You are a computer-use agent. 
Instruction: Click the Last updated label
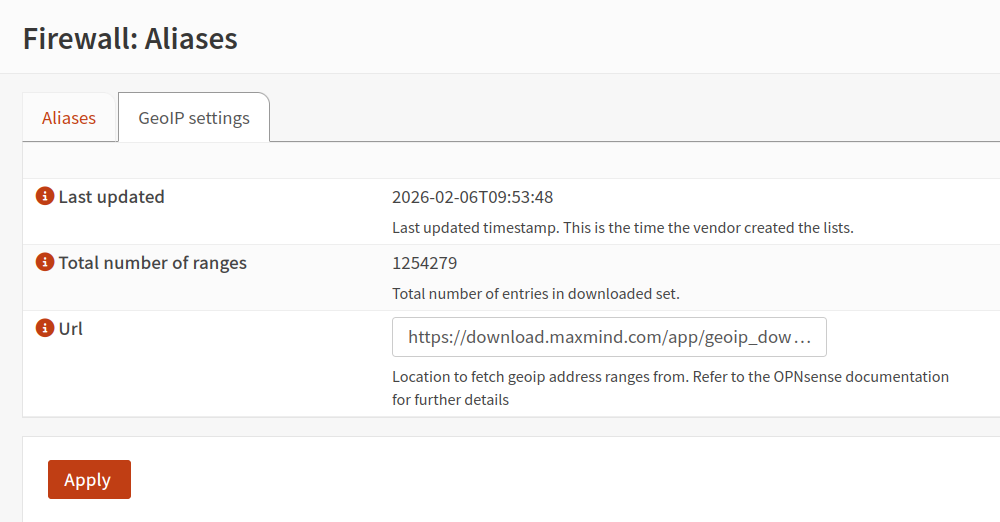[x=111, y=197]
